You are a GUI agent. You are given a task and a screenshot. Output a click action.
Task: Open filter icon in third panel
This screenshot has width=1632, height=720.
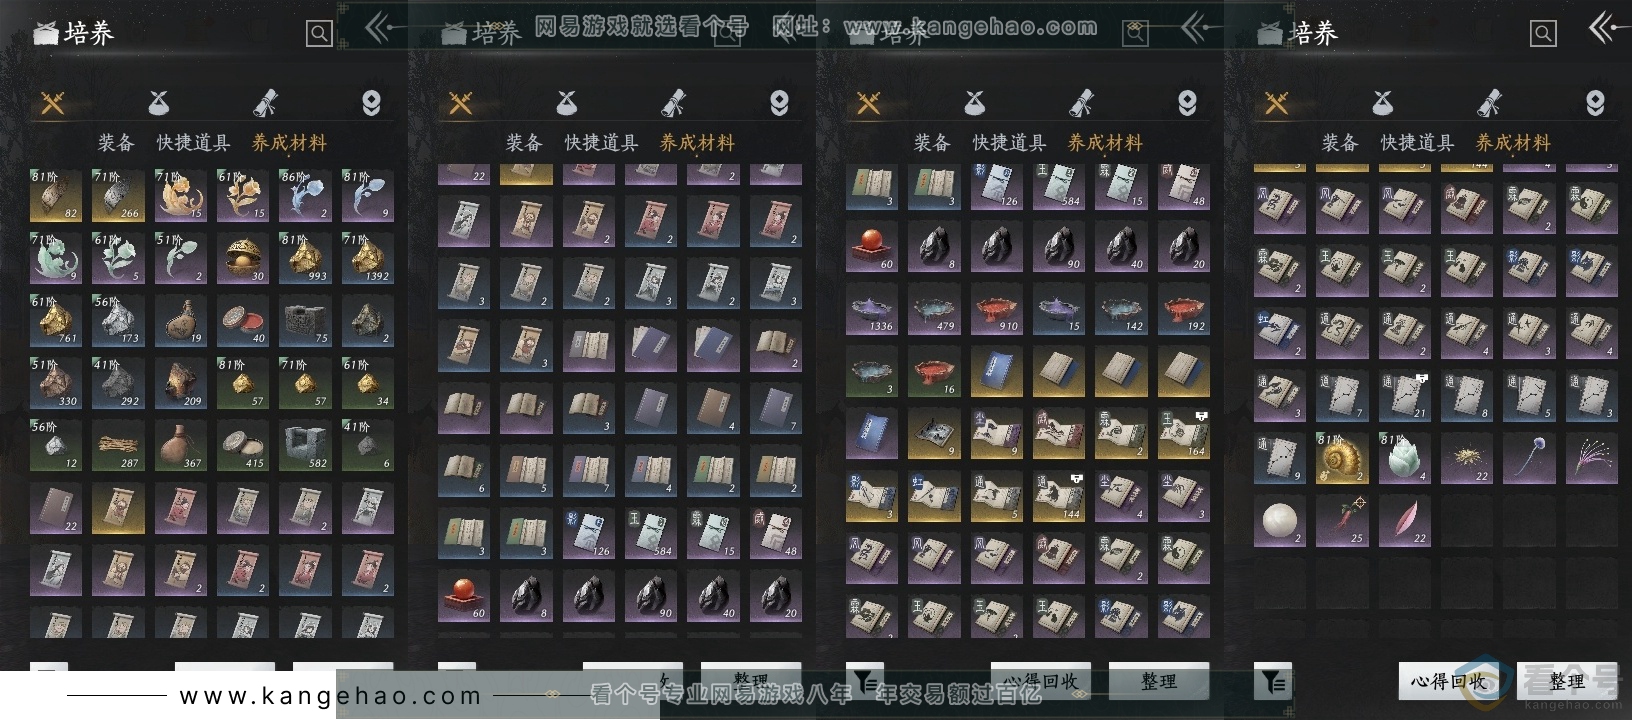[865, 680]
